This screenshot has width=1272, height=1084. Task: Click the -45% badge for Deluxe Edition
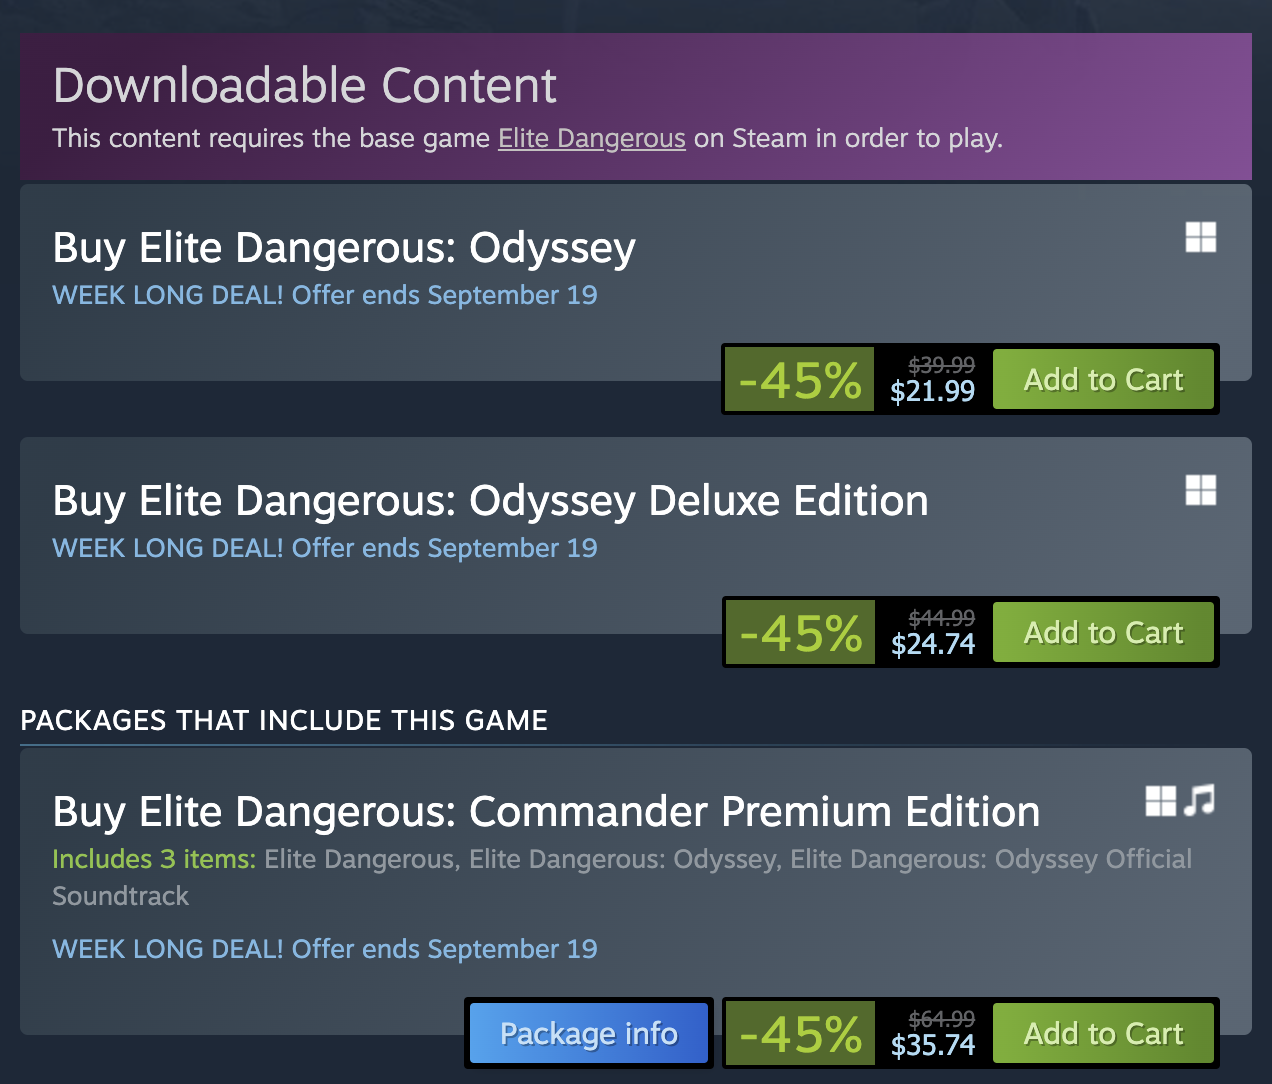point(799,632)
